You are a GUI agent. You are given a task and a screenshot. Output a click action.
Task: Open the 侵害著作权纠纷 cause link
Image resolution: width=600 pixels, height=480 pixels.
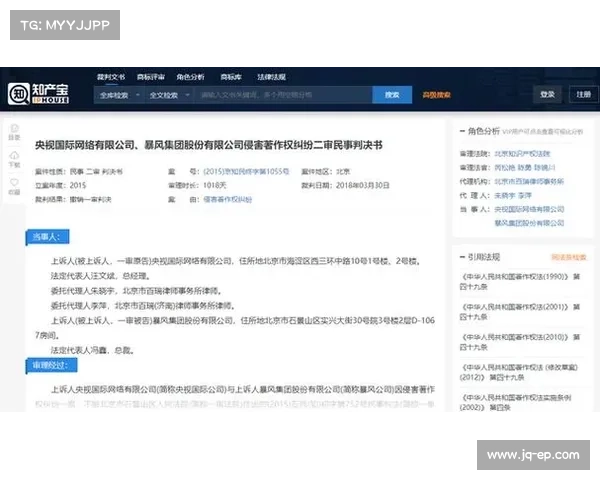click(227, 199)
